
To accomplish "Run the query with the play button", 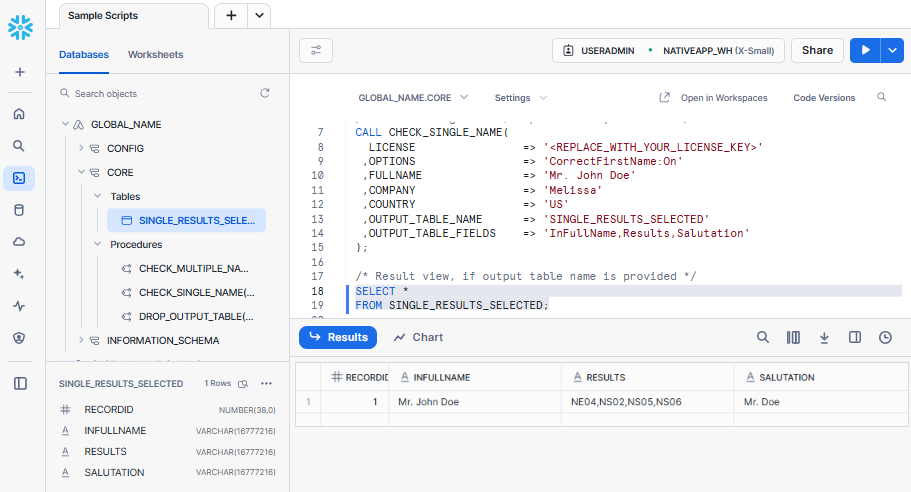I will [865, 51].
